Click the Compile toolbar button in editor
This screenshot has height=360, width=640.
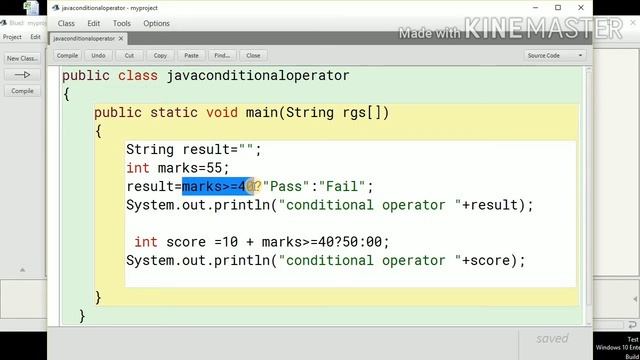[x=67, y=56]
